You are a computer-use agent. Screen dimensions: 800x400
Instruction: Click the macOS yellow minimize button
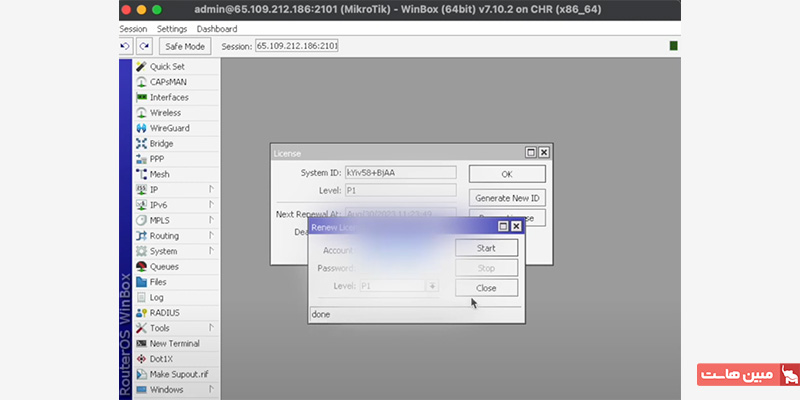click(141, 10)
